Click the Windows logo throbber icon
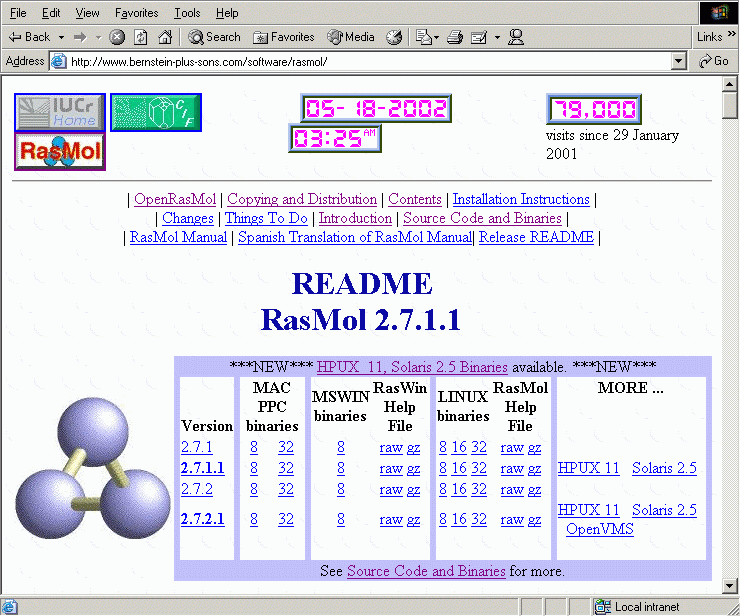The image size is (740, 616). (719, 13)
